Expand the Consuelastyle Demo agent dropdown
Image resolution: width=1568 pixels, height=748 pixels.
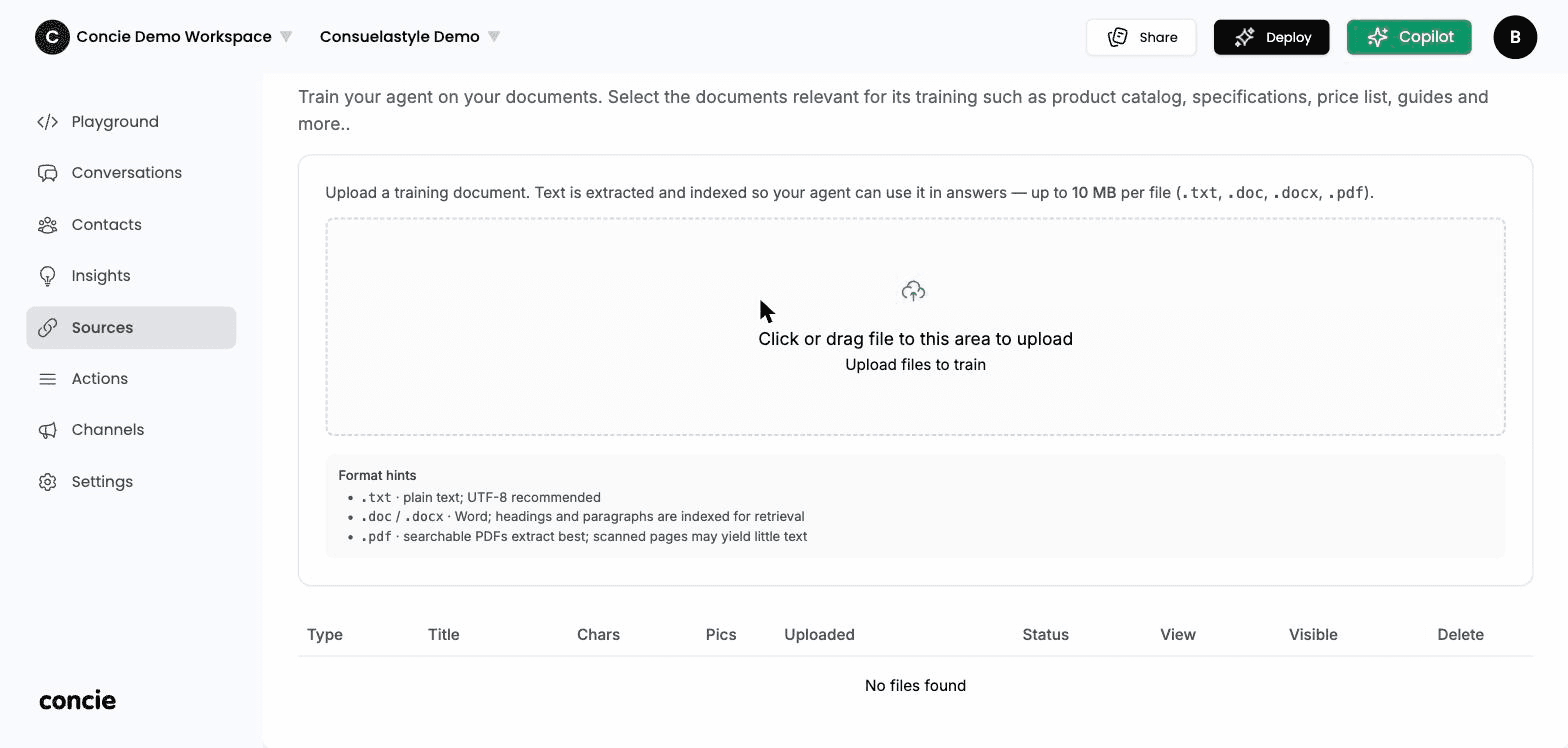(x=494, y=37)
